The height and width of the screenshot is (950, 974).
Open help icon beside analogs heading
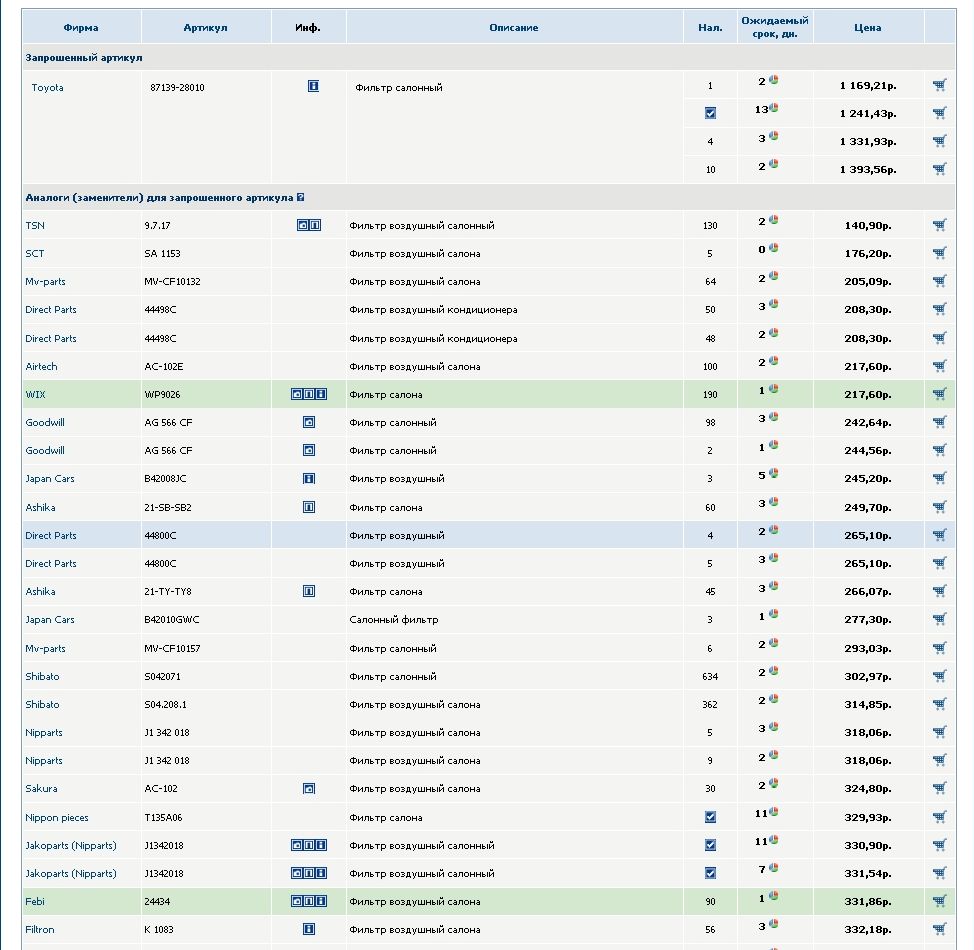coord(300,198)
